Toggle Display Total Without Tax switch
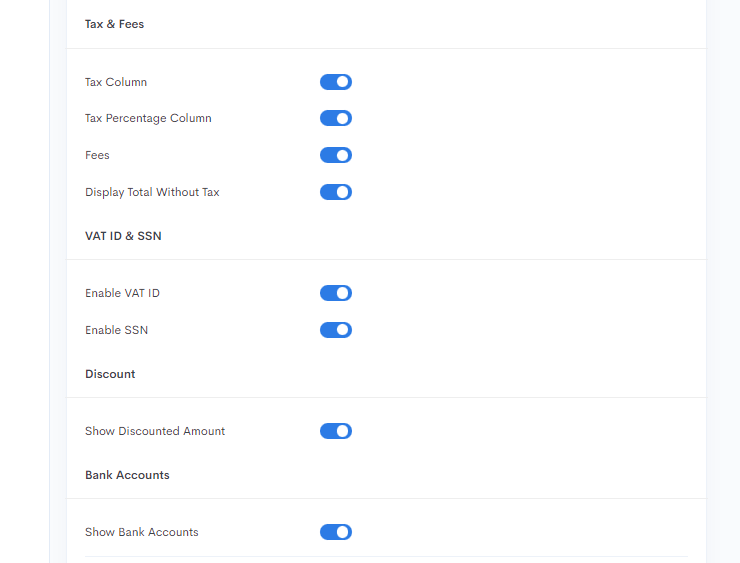The height and width of the screenshot is (563, 740). coord(336,192)
